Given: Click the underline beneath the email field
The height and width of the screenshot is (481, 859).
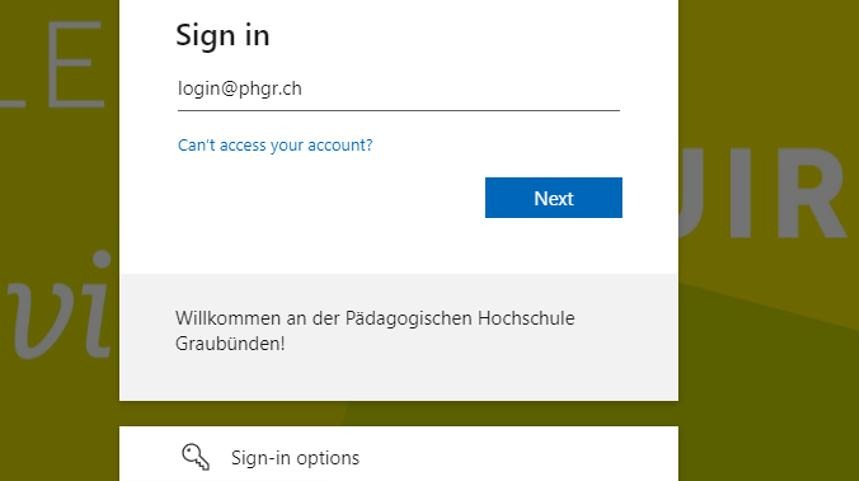Looking at the screenshot, I should (x=398, y=110).
